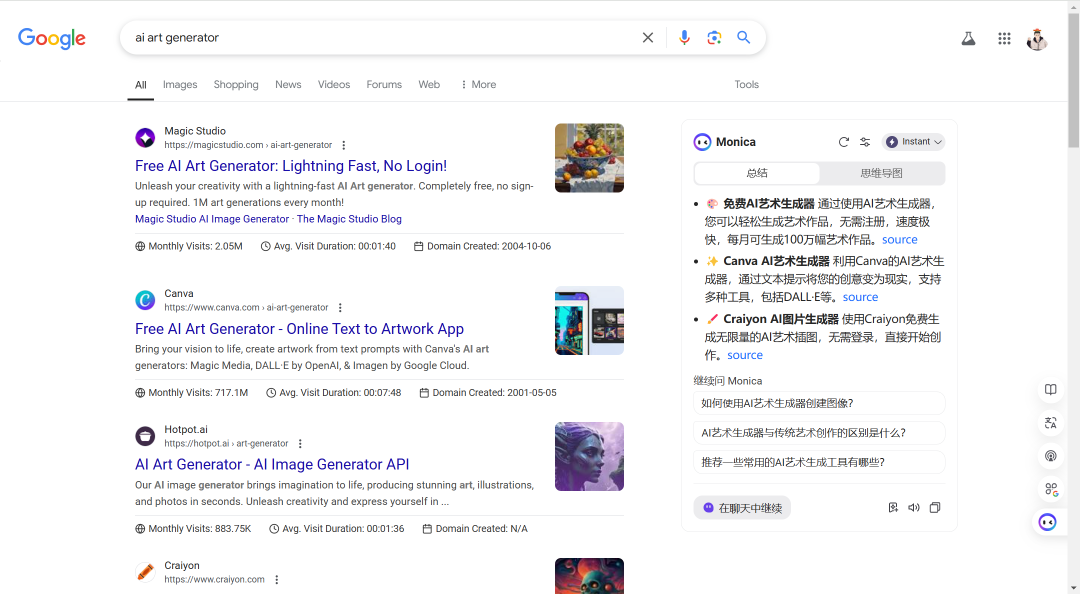Click Avg. Visit Duration: 00:01:36 stat
The width and height of the screenshot is (1080, 594).
337,529
